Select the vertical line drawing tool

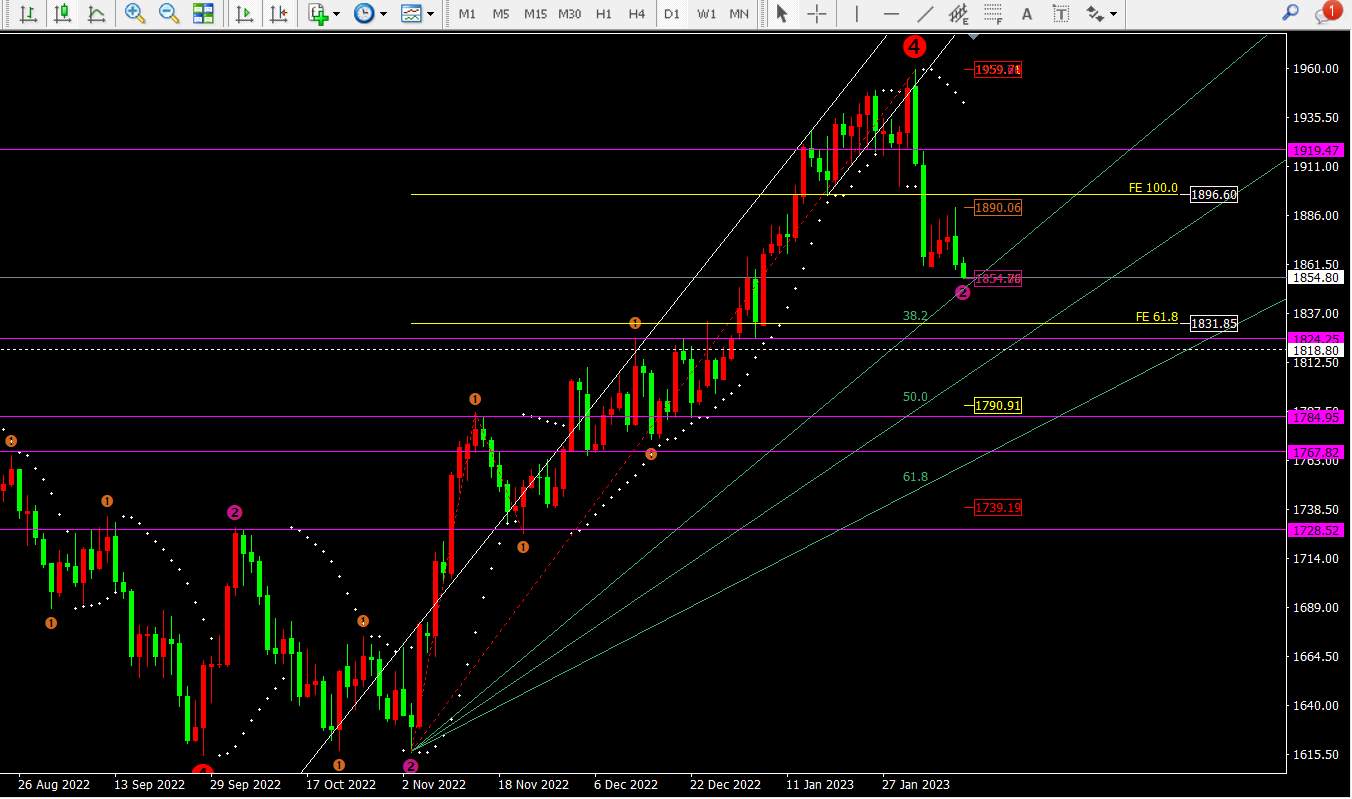(856, 14)
